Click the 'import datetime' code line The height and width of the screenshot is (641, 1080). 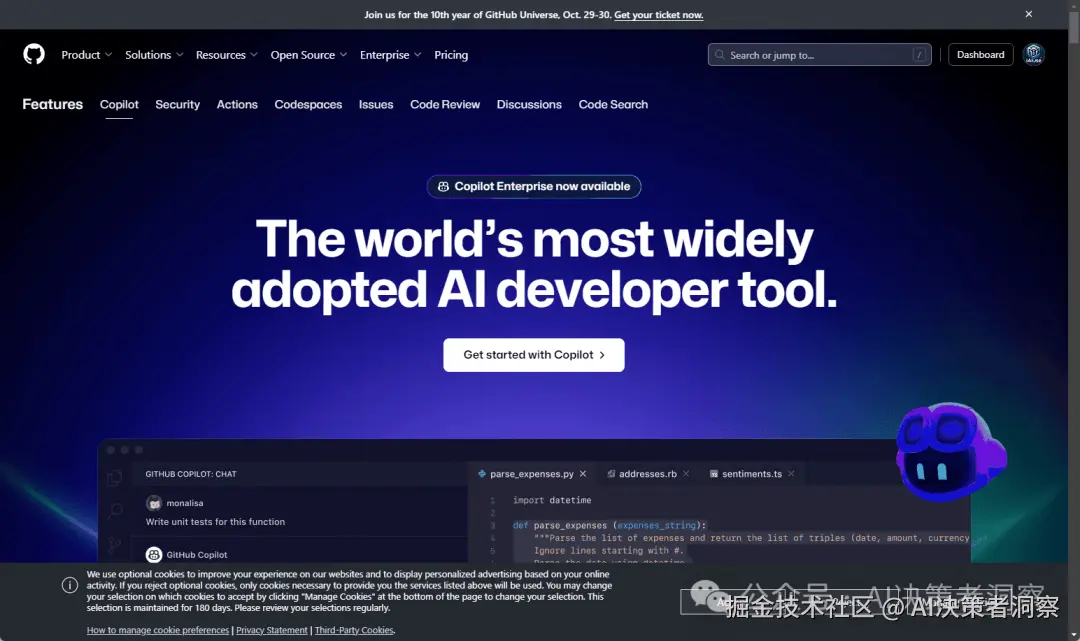[x=552, y=500]
